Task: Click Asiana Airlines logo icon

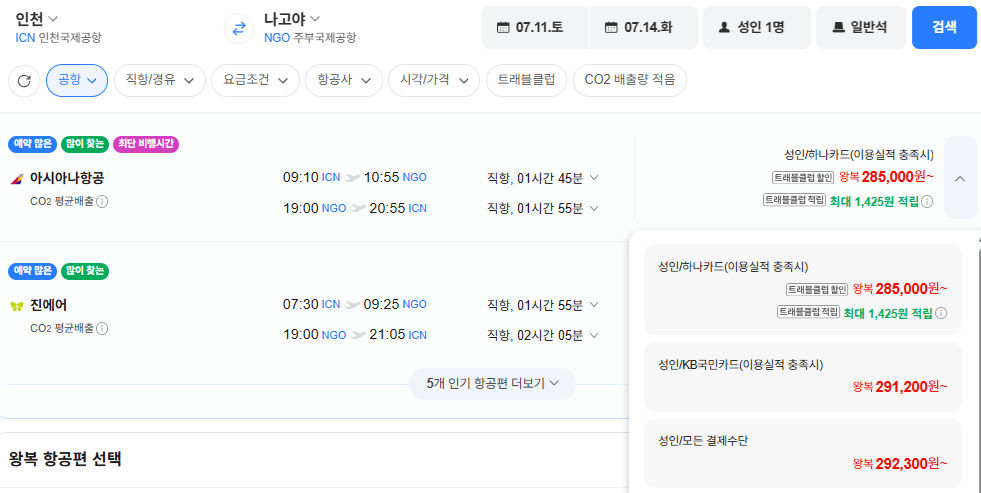Action: click(17, 179)
